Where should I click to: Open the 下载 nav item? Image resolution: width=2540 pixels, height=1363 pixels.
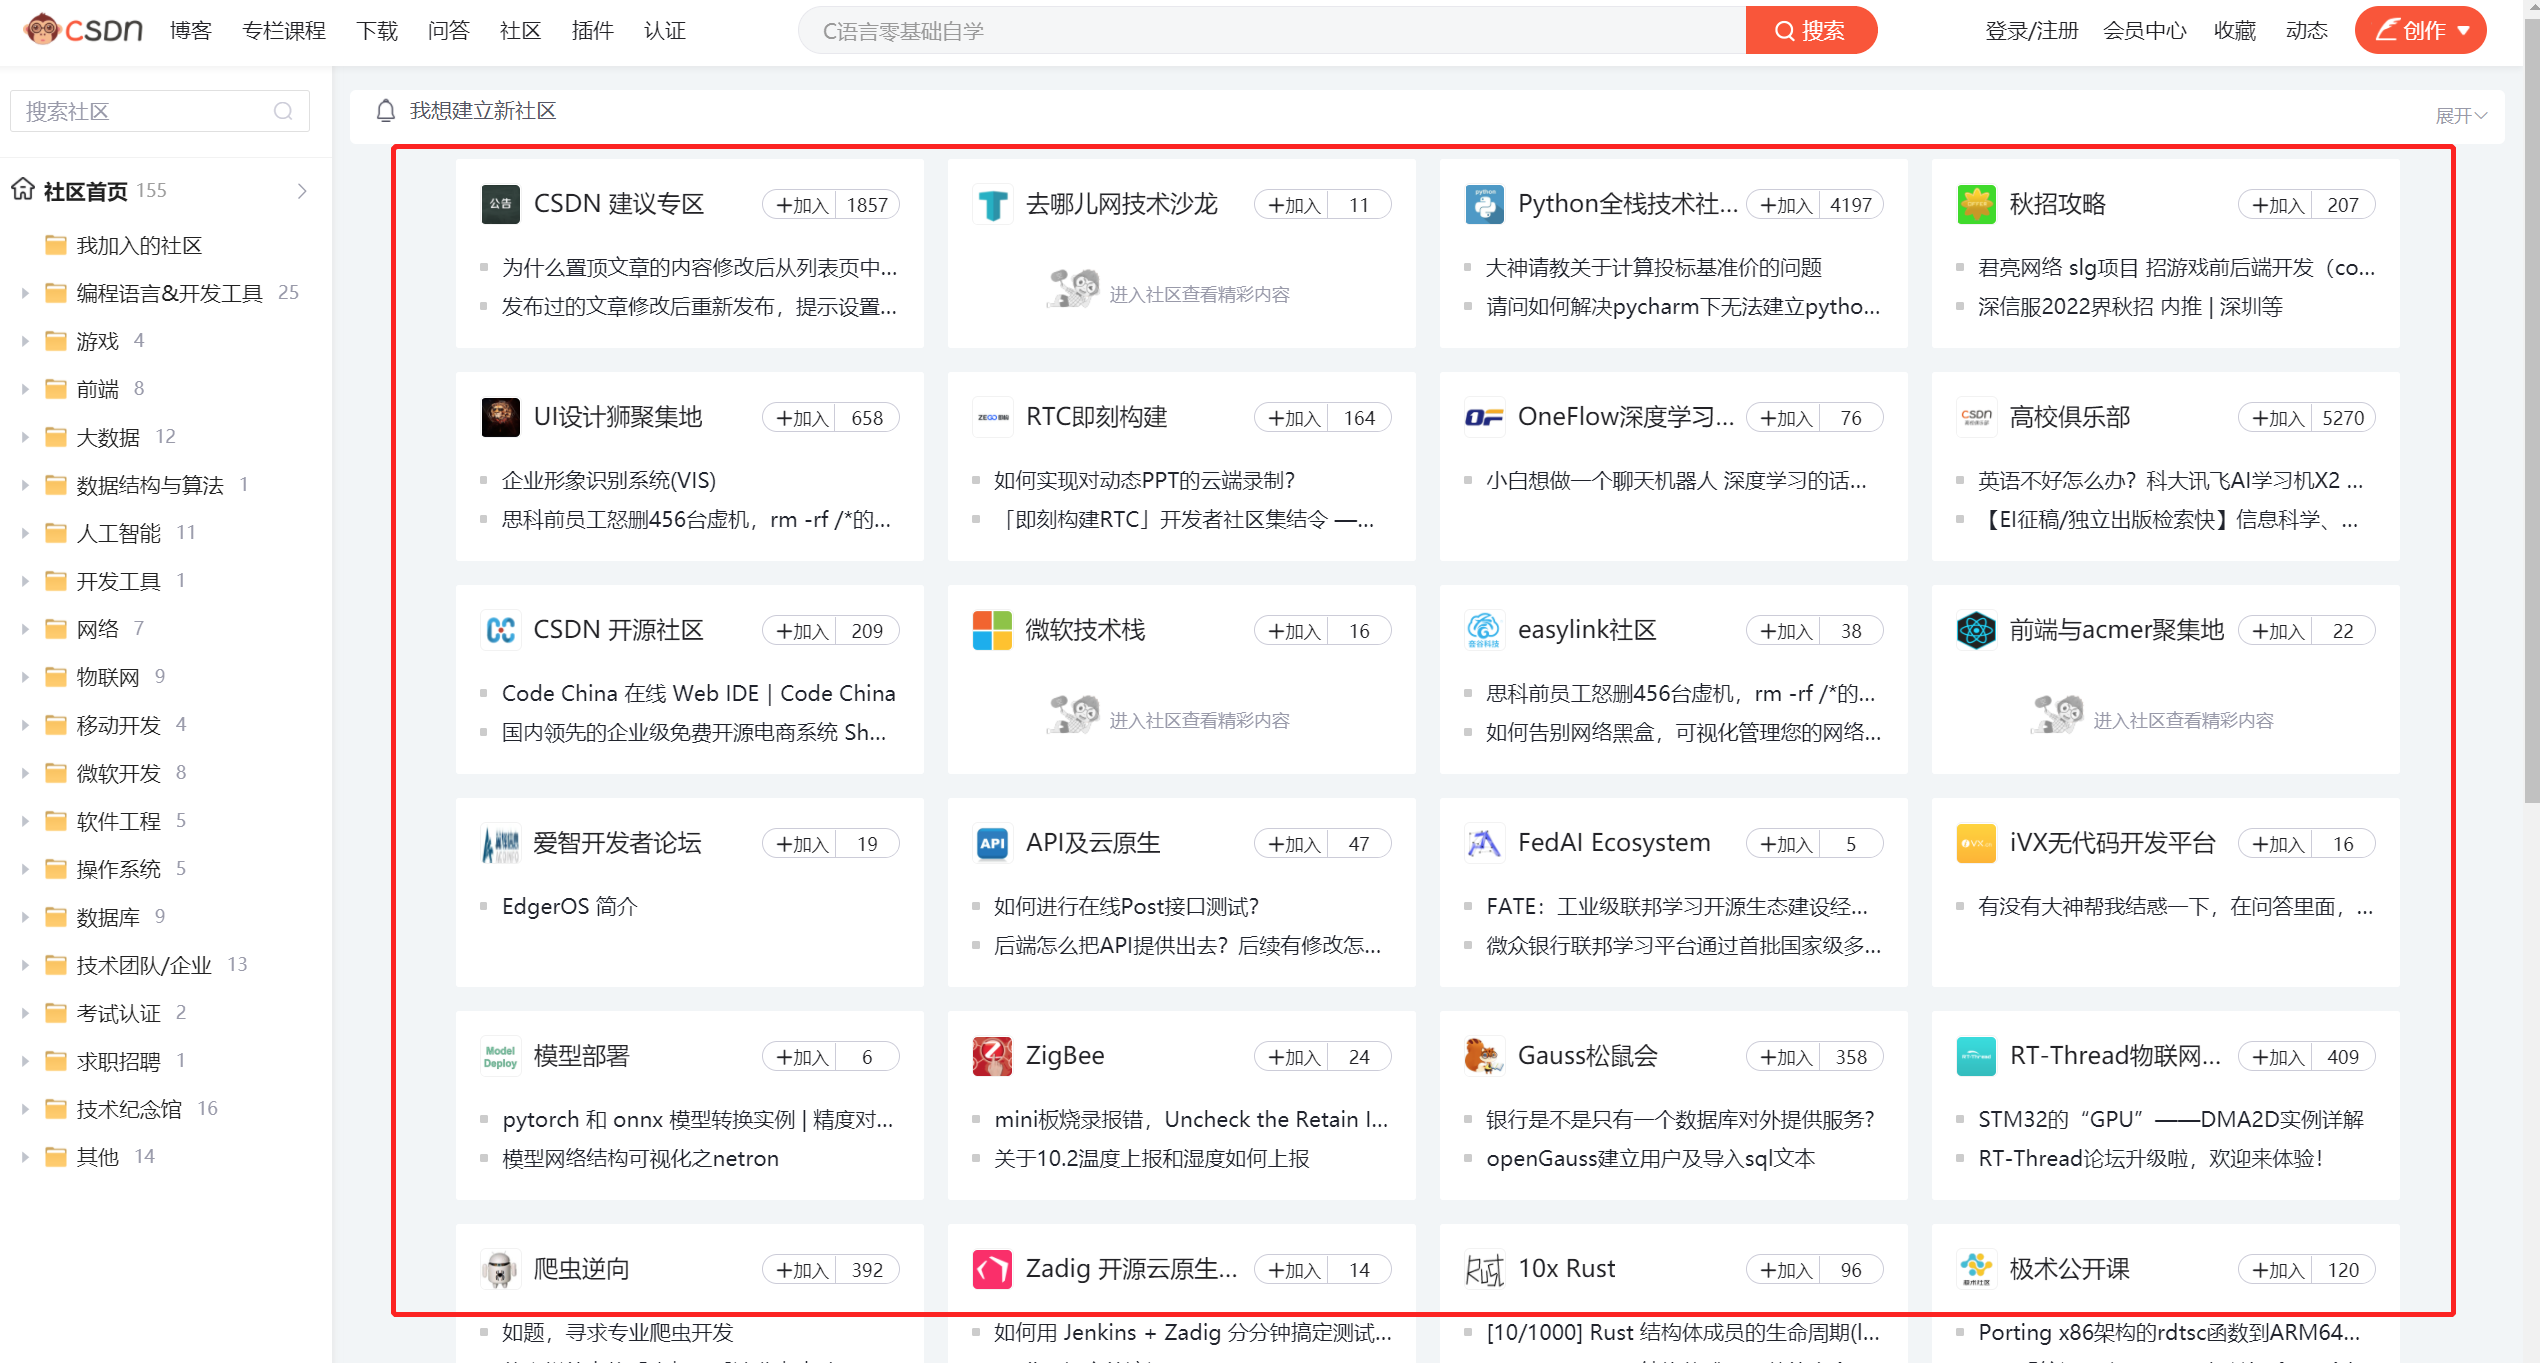377,31
